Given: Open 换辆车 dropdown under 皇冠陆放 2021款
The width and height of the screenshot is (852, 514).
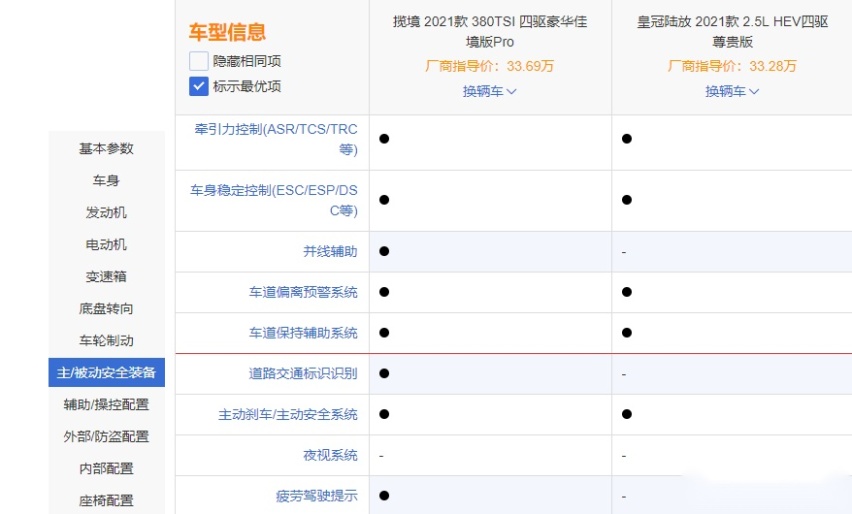Looking at the screenshot, I should point(732,91).
